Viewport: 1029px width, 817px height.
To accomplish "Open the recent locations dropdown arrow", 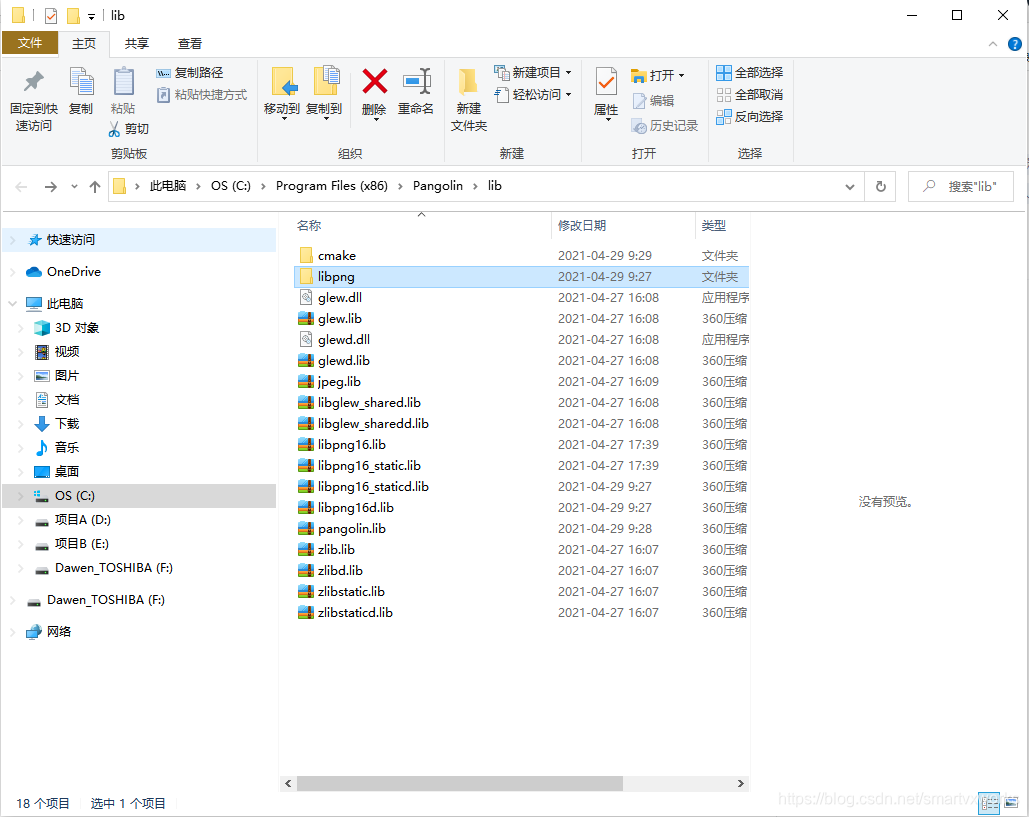I will click(x=74, y=187).
